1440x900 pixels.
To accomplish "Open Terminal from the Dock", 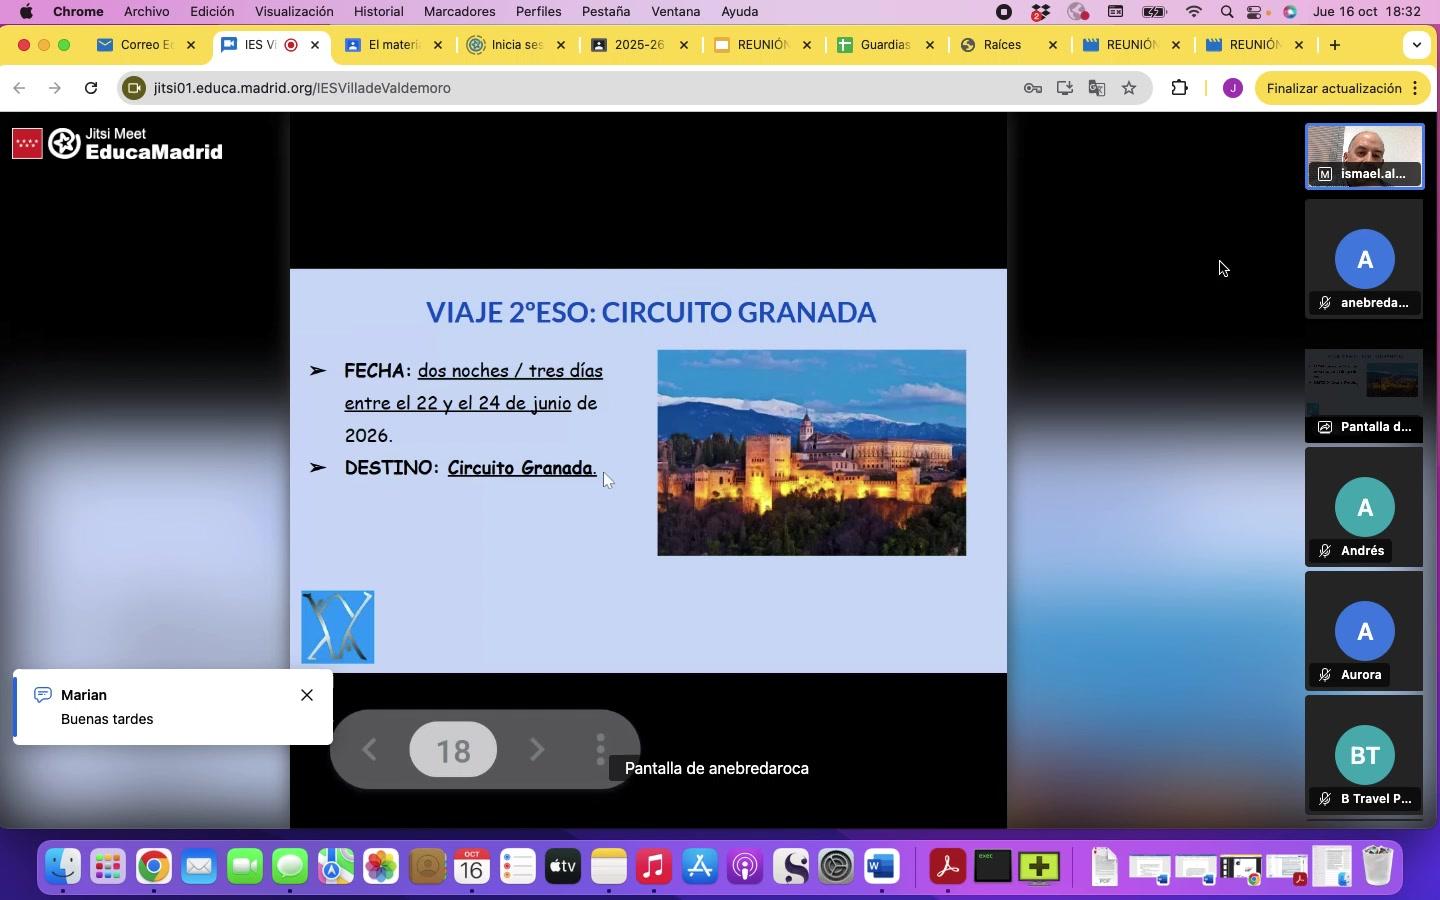I will (x=993, y=867).
